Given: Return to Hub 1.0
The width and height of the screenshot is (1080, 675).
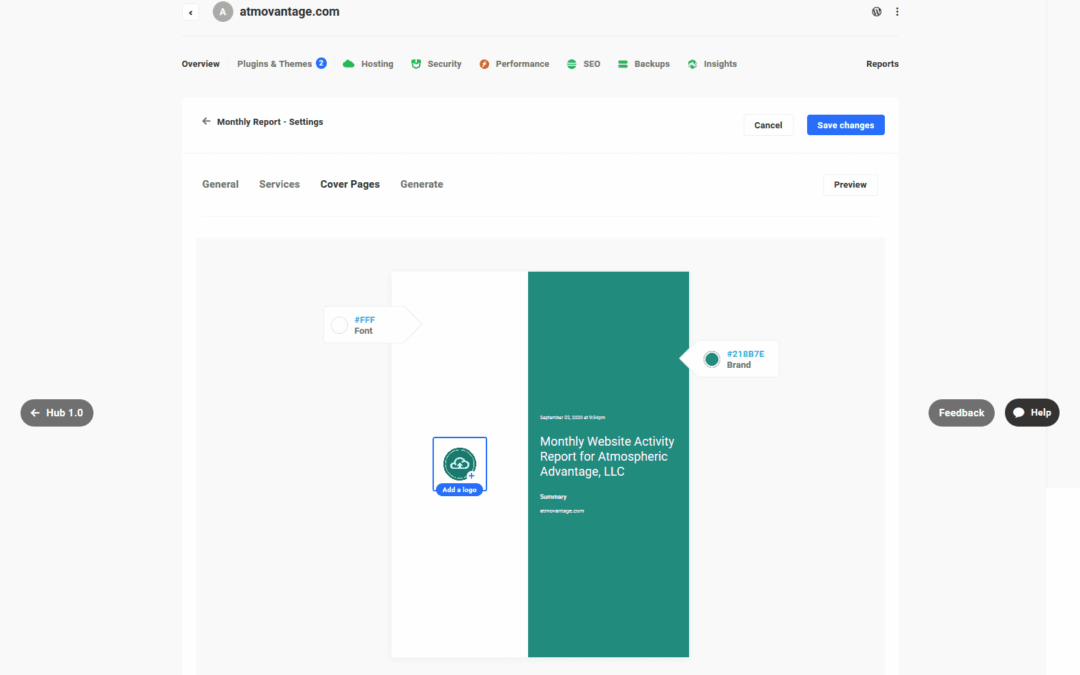Looking at the screenshot, I should tap(57, 413).
